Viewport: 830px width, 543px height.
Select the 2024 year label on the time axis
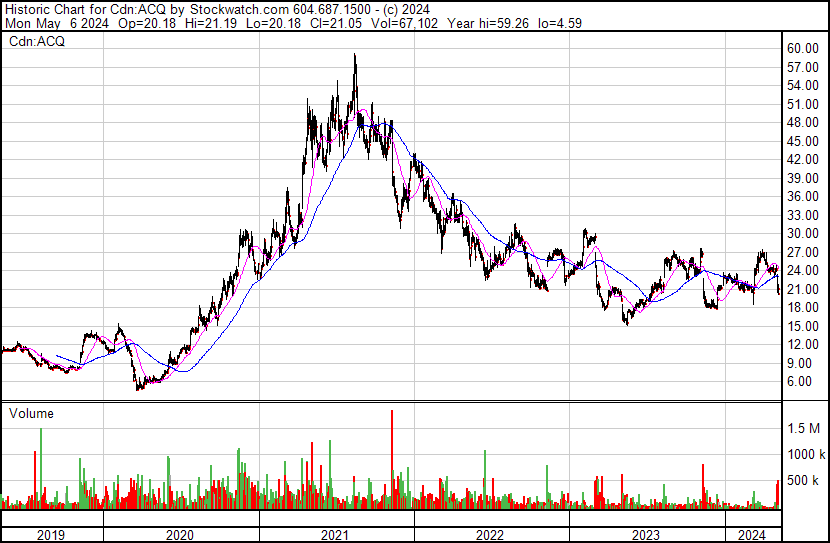(x=750, y=535)
